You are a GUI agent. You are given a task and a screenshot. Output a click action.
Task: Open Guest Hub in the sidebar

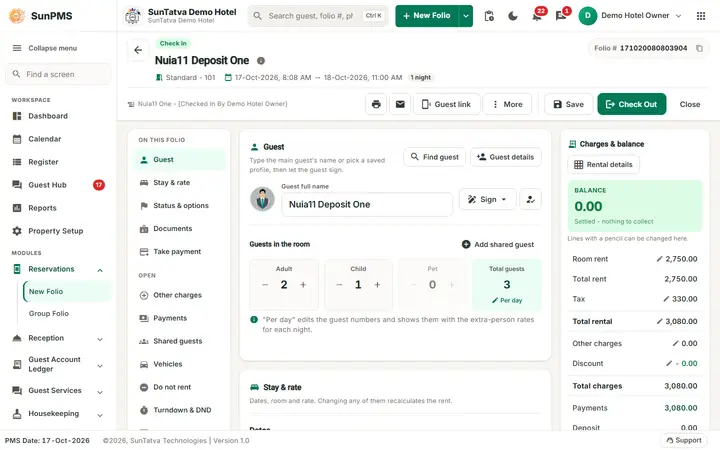point(58,185)
